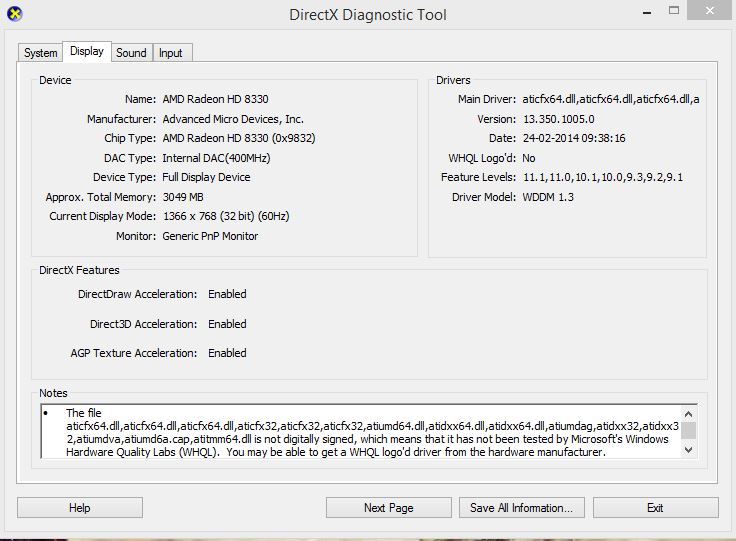Screen dimensions: 736x541
Task: Click driver version '13.350.1005.0'
Action: coord(559,119)
